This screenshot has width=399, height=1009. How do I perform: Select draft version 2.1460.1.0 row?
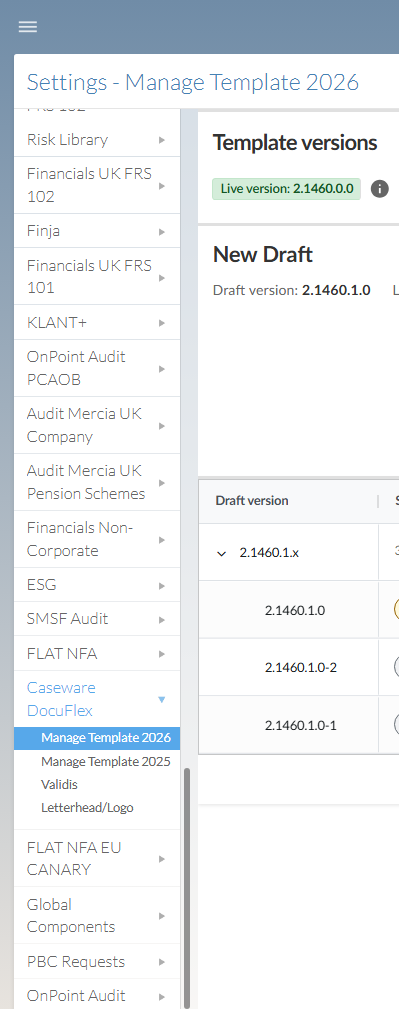[299, 610]
